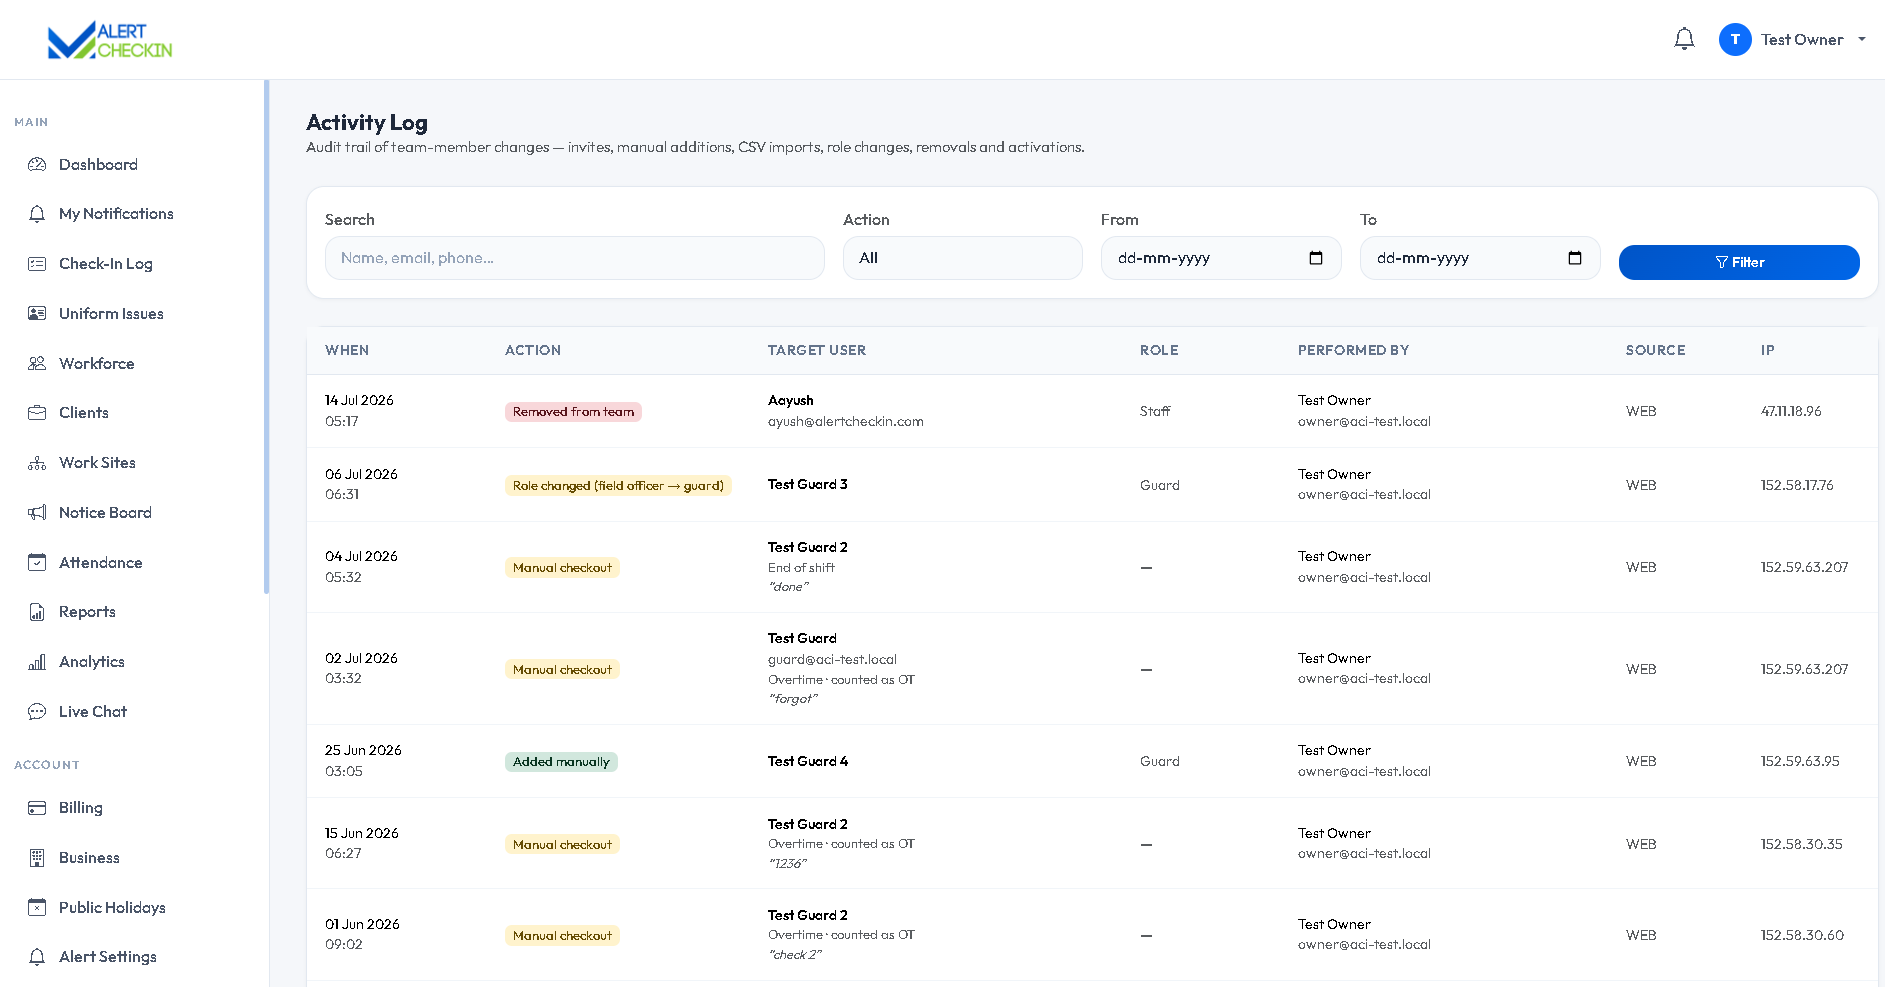Click the 'Role changed (field officer → guard)' badge
Screen dimensions: 1885x987
618,485
